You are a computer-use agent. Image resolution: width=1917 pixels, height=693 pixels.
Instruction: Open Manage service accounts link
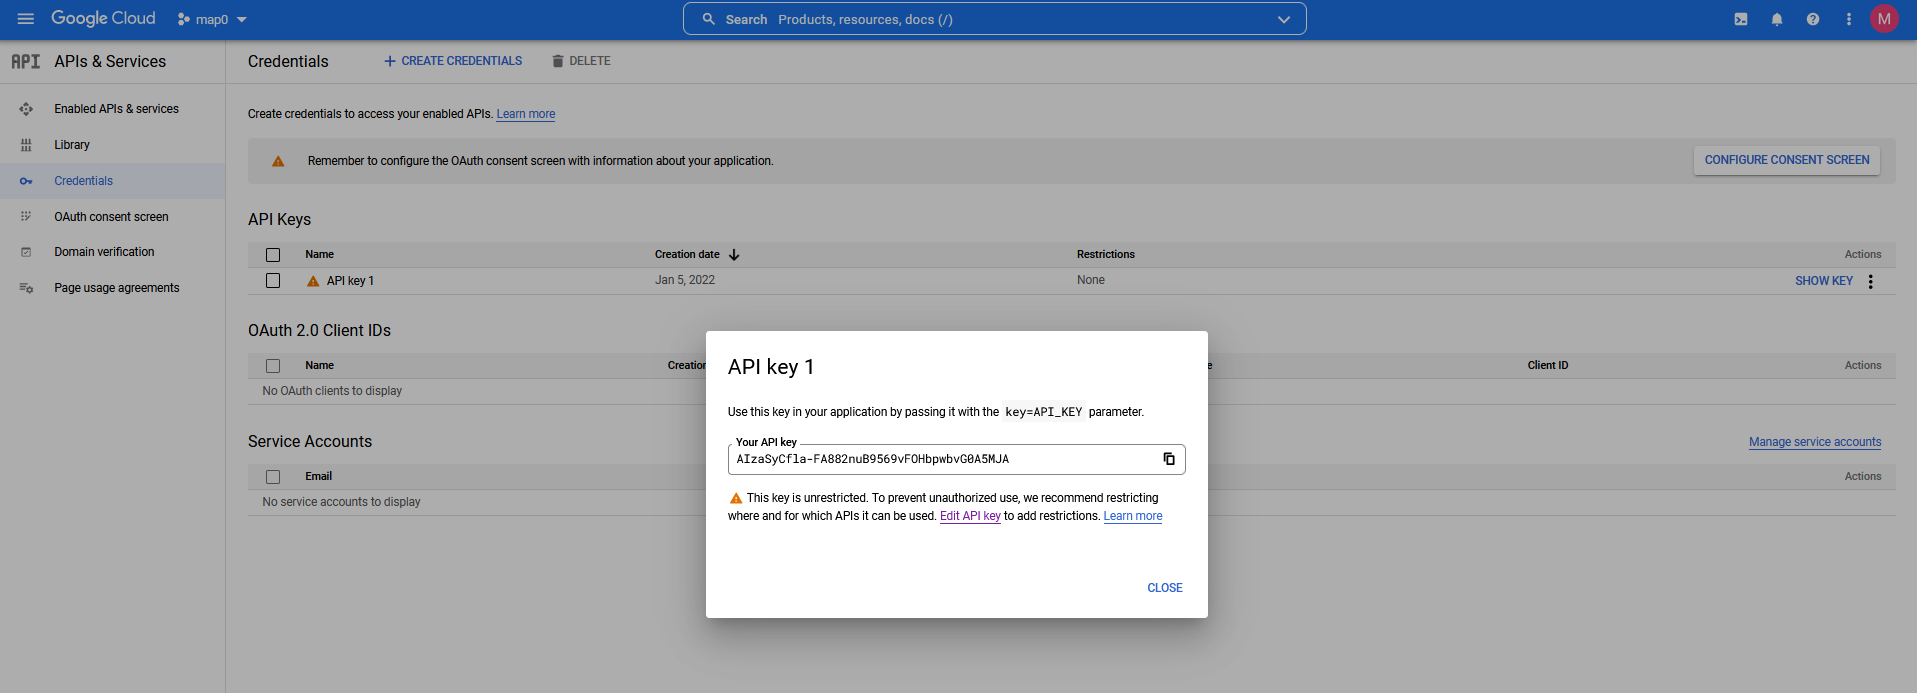1815,442
